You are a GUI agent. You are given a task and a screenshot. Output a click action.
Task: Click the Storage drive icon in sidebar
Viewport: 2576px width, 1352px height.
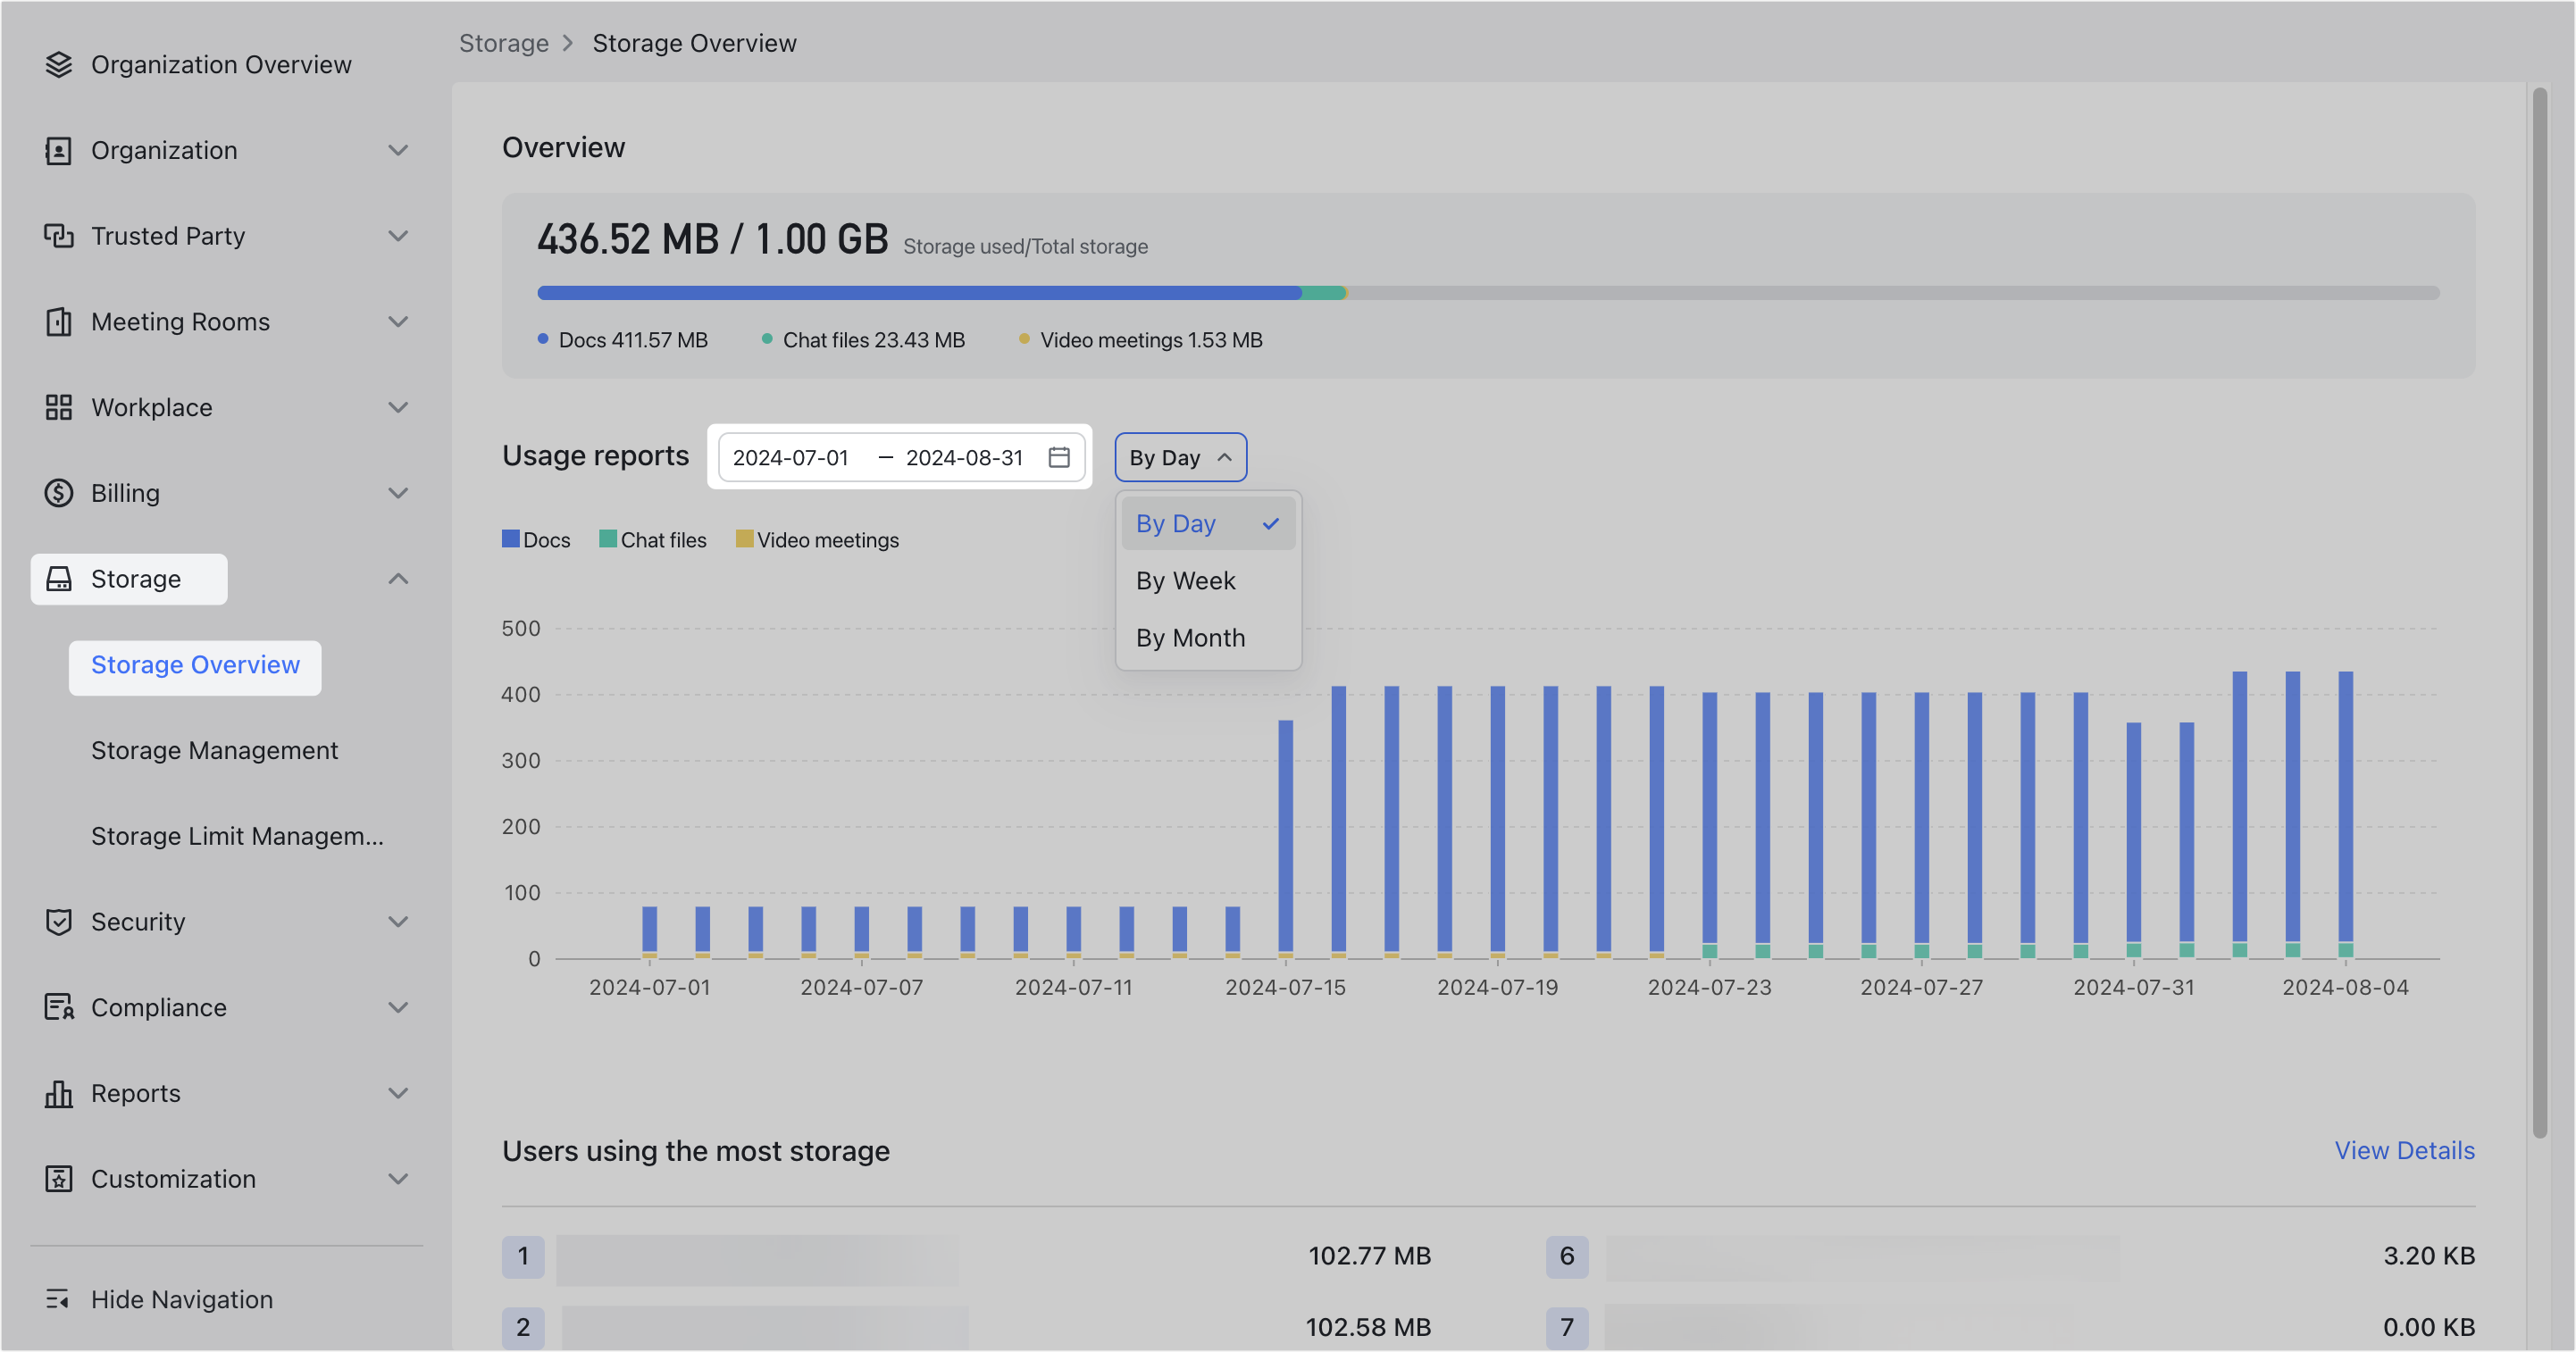point(59,579)
